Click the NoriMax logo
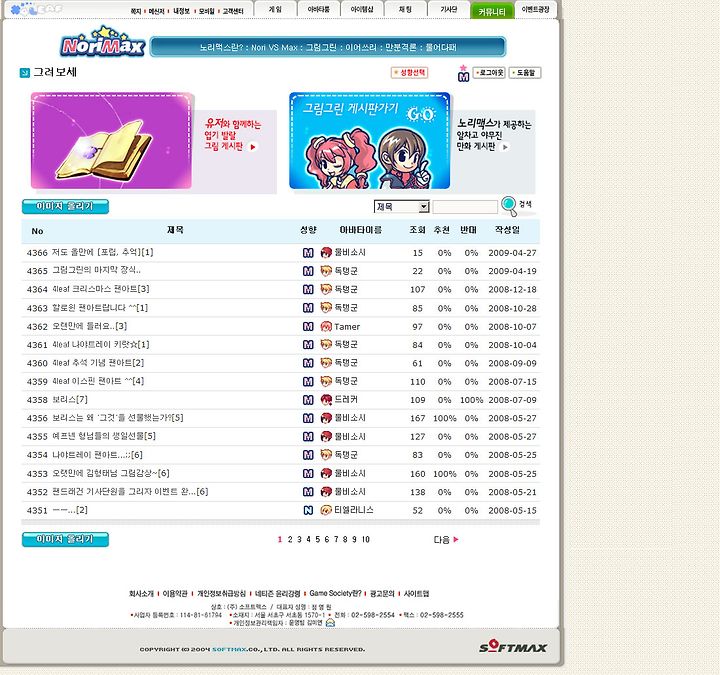720x675 pixels. coord(103,42)
